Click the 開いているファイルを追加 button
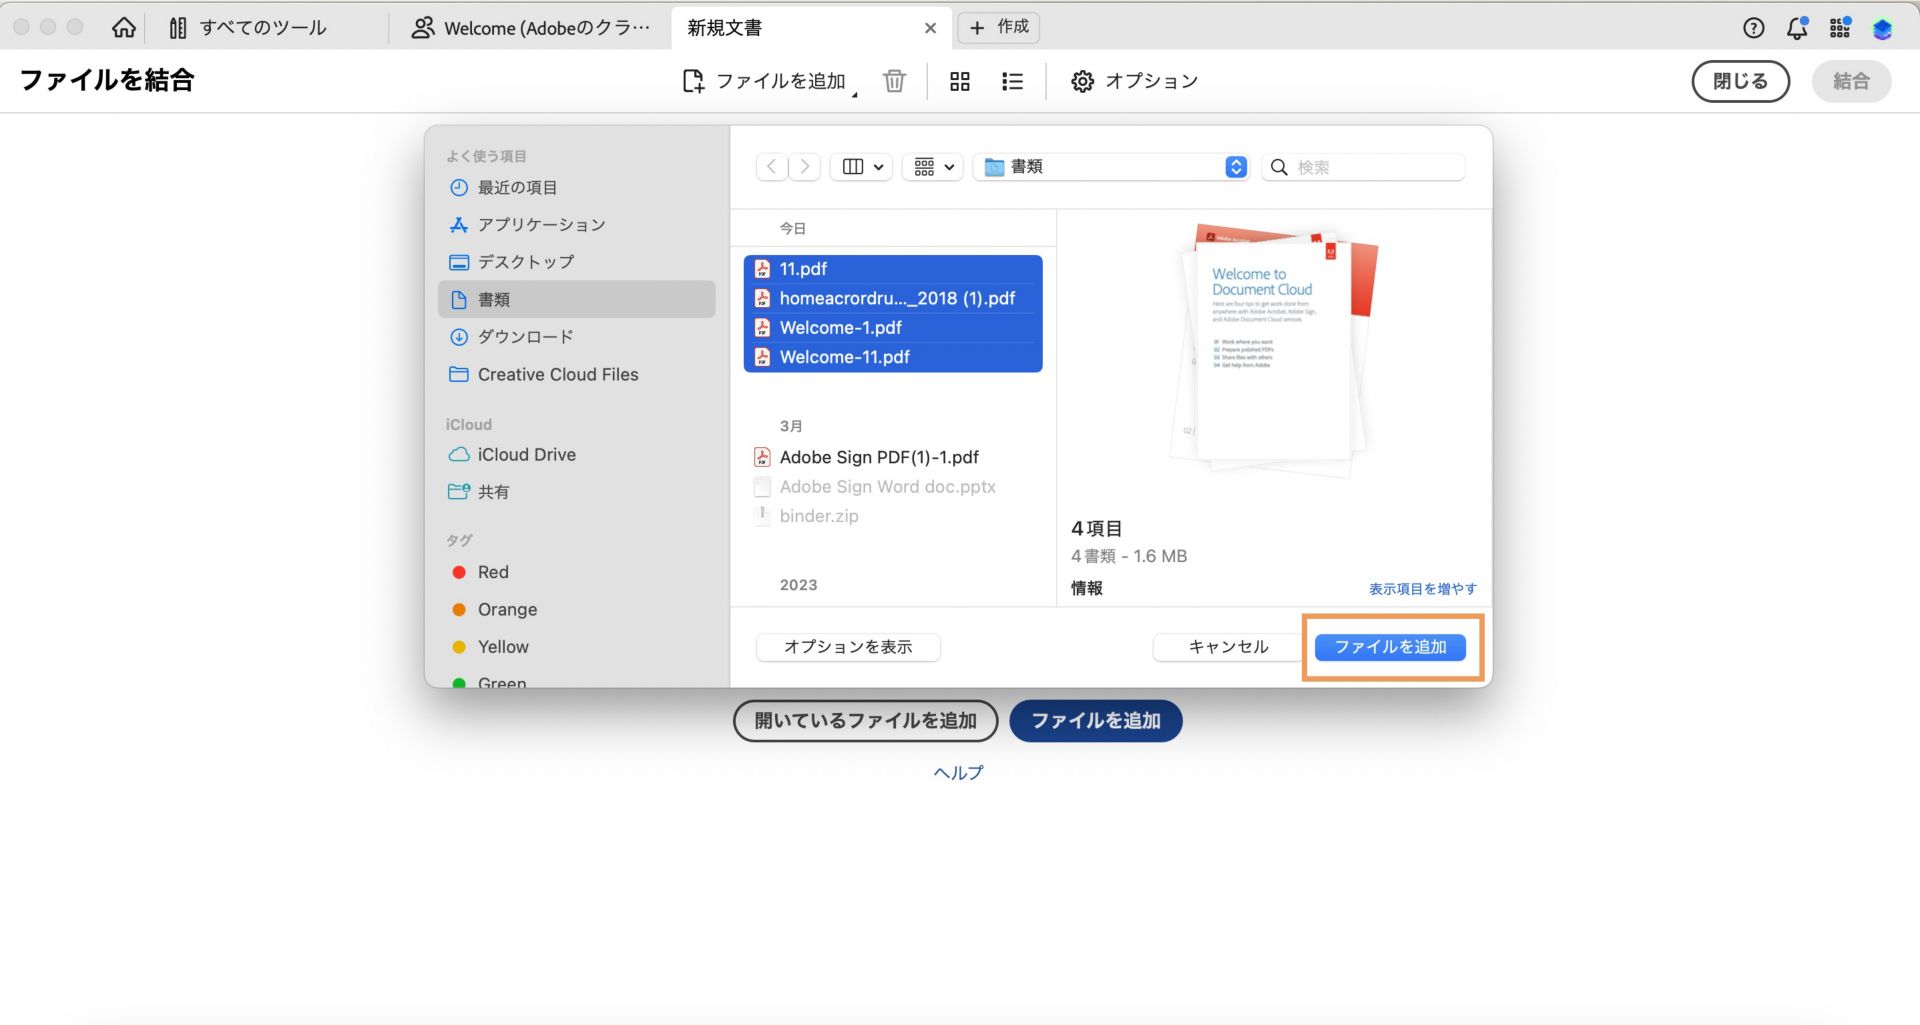Viewport: 1920px width, 1025px height. tap(865, 720)
